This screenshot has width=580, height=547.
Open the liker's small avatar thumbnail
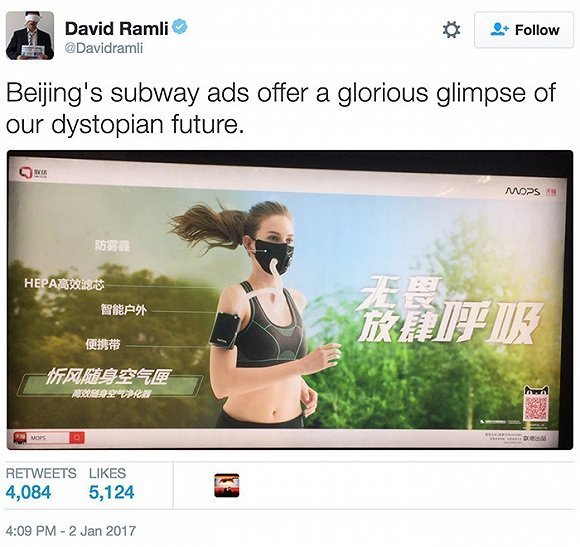point(227,485)
